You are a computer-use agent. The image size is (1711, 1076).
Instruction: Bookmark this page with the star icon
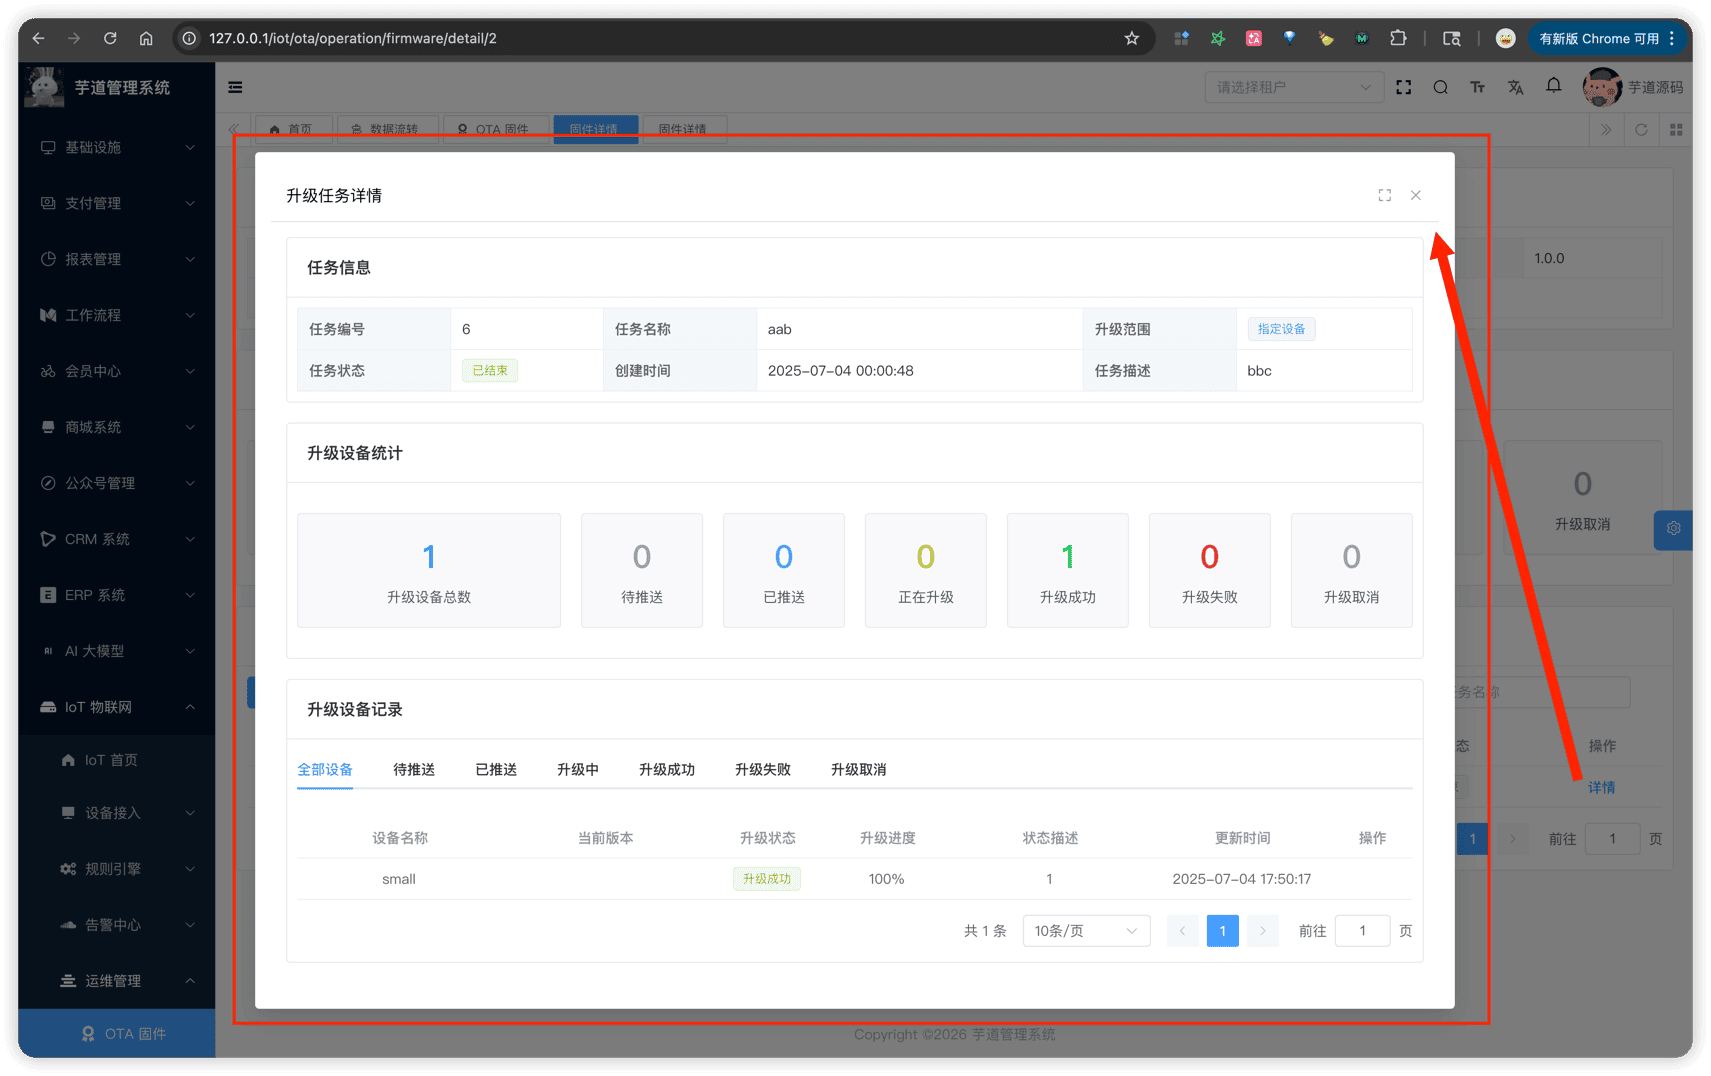[x=1131, y=38]
